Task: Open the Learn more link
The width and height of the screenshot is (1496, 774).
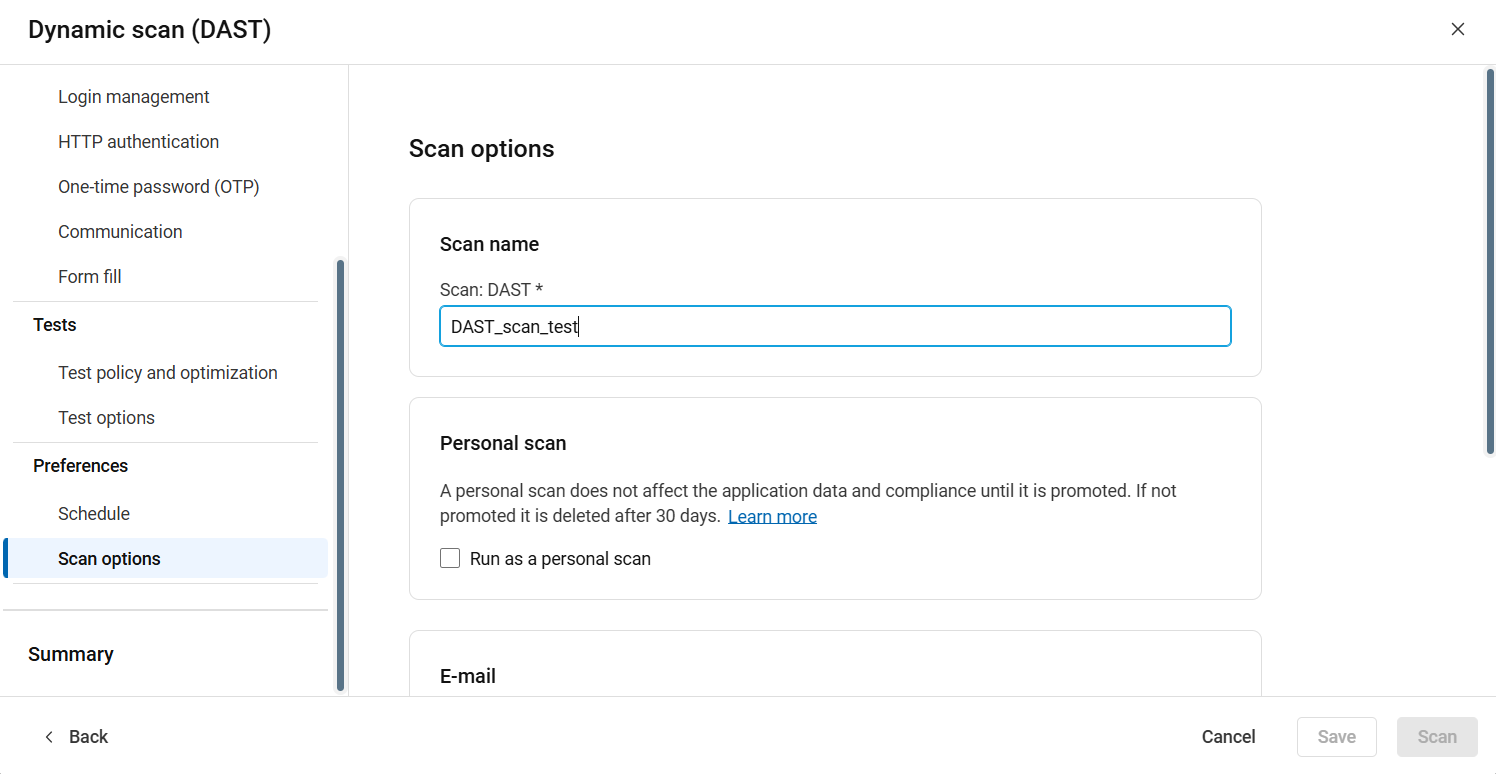Action: [x=772, y=516]
